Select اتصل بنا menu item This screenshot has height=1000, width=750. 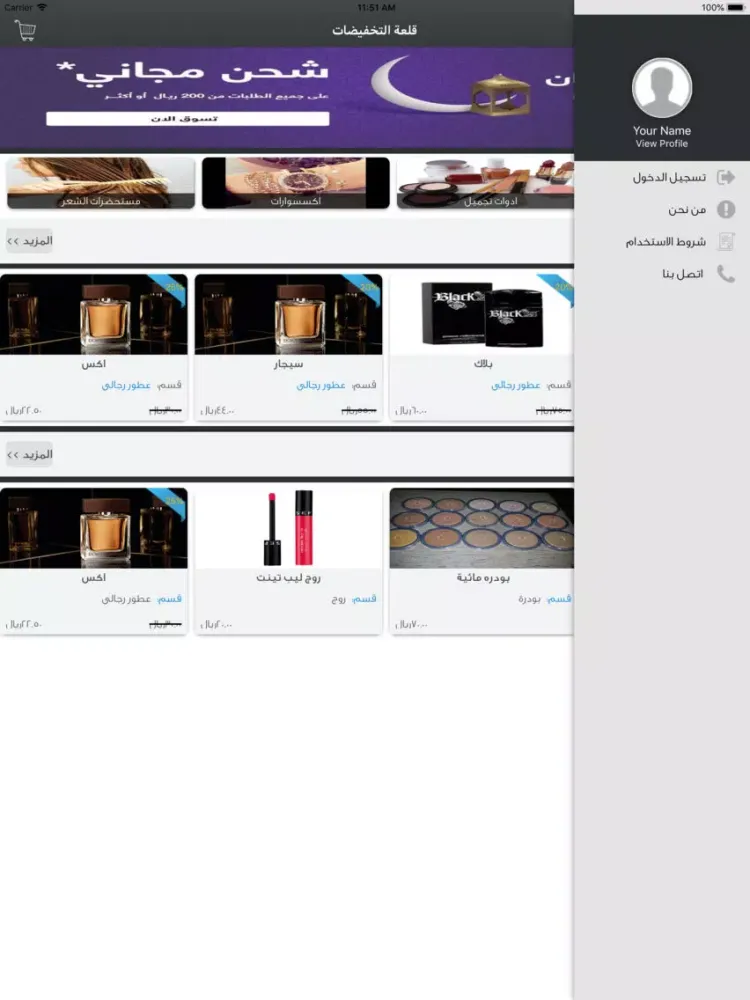pyautogui.click(x=682, y=274)
